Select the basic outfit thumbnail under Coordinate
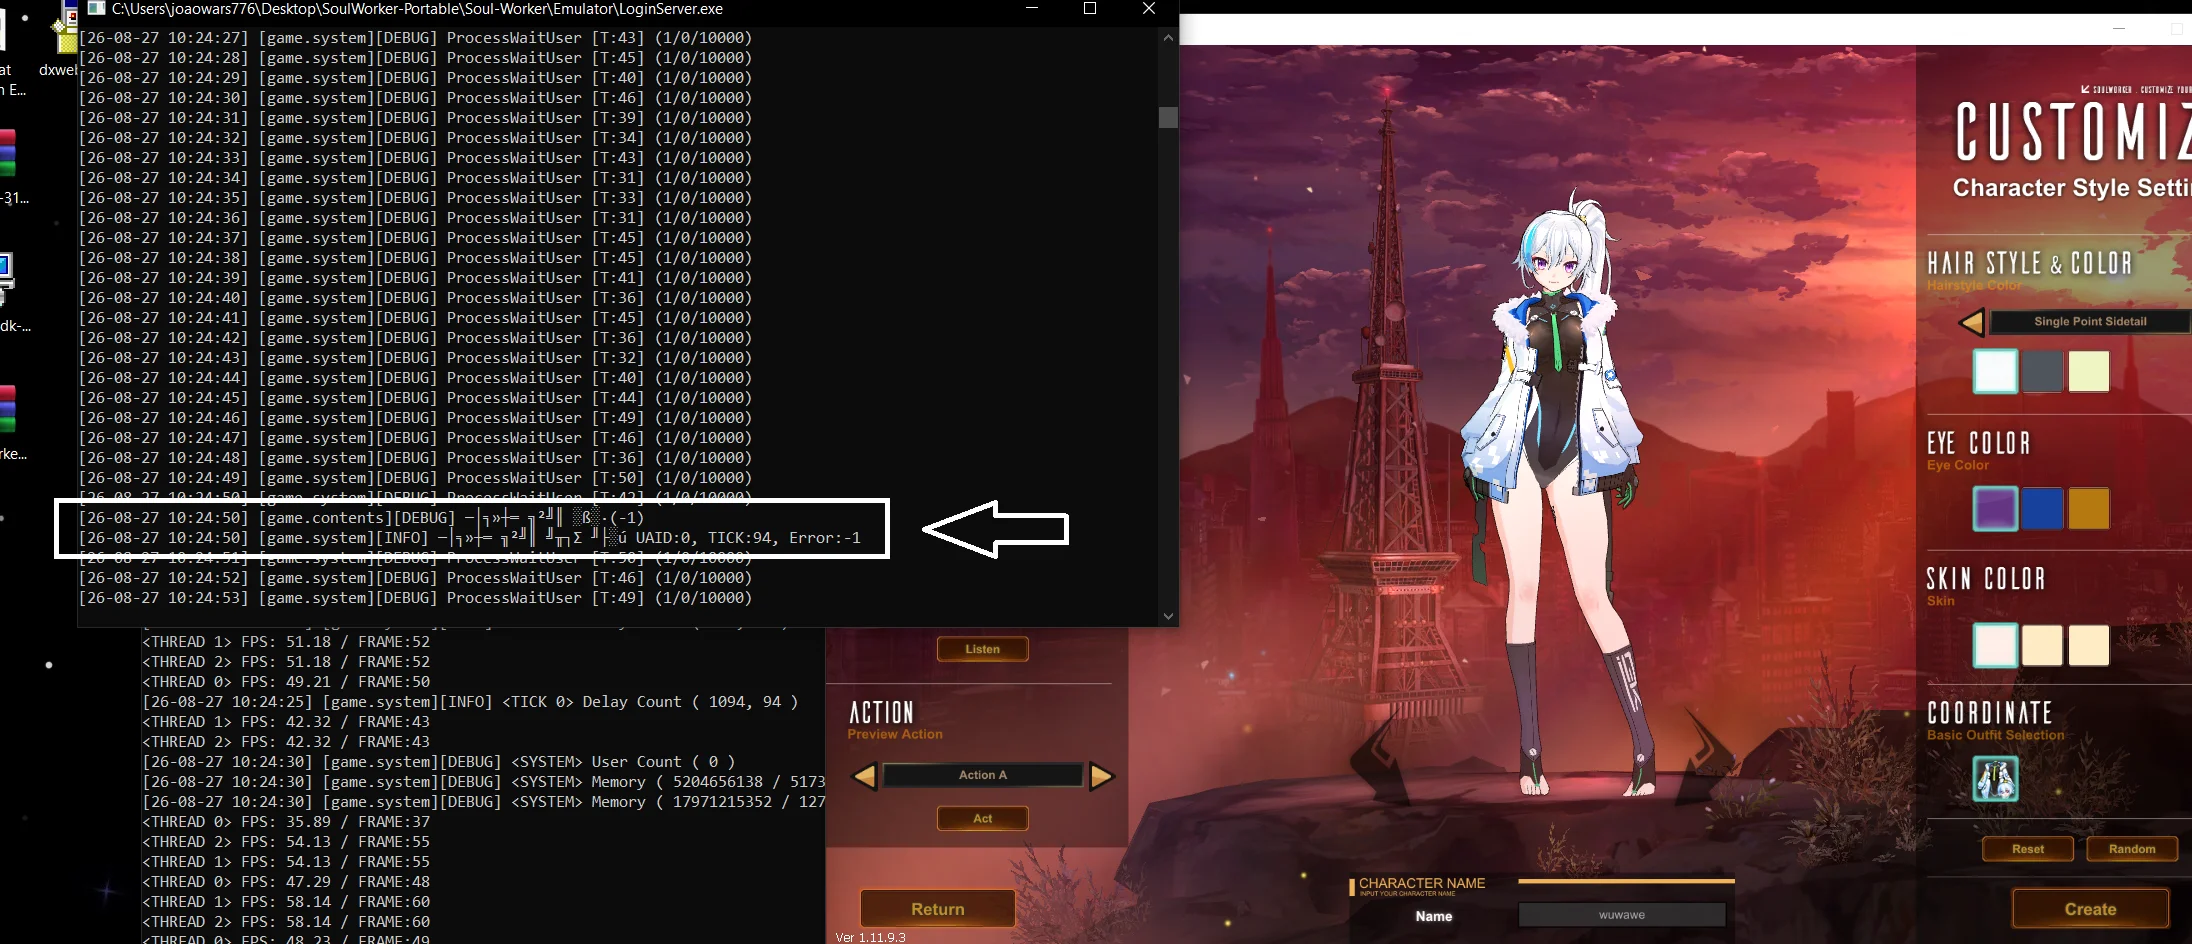Image resolution: width=2192 pixels, height=944 pixels. [x=1995, y=779]
